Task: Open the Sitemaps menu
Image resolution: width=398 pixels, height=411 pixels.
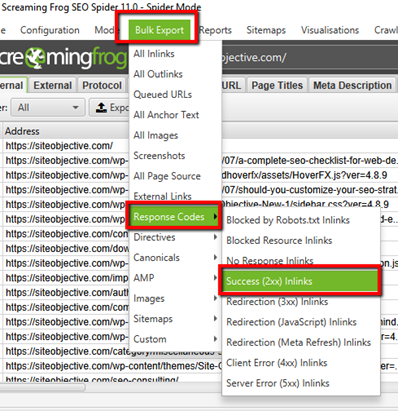Action: pyautogui.click(x=266, y=30)
